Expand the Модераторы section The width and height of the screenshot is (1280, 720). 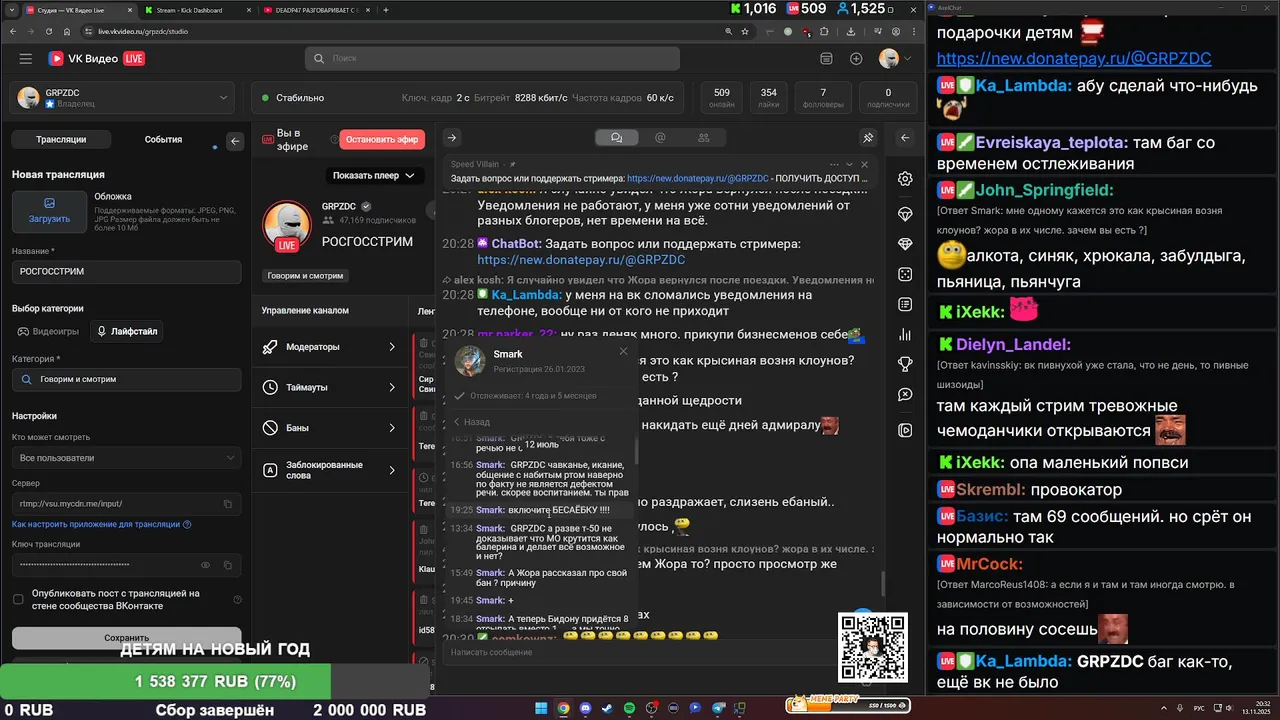[329, 347]
